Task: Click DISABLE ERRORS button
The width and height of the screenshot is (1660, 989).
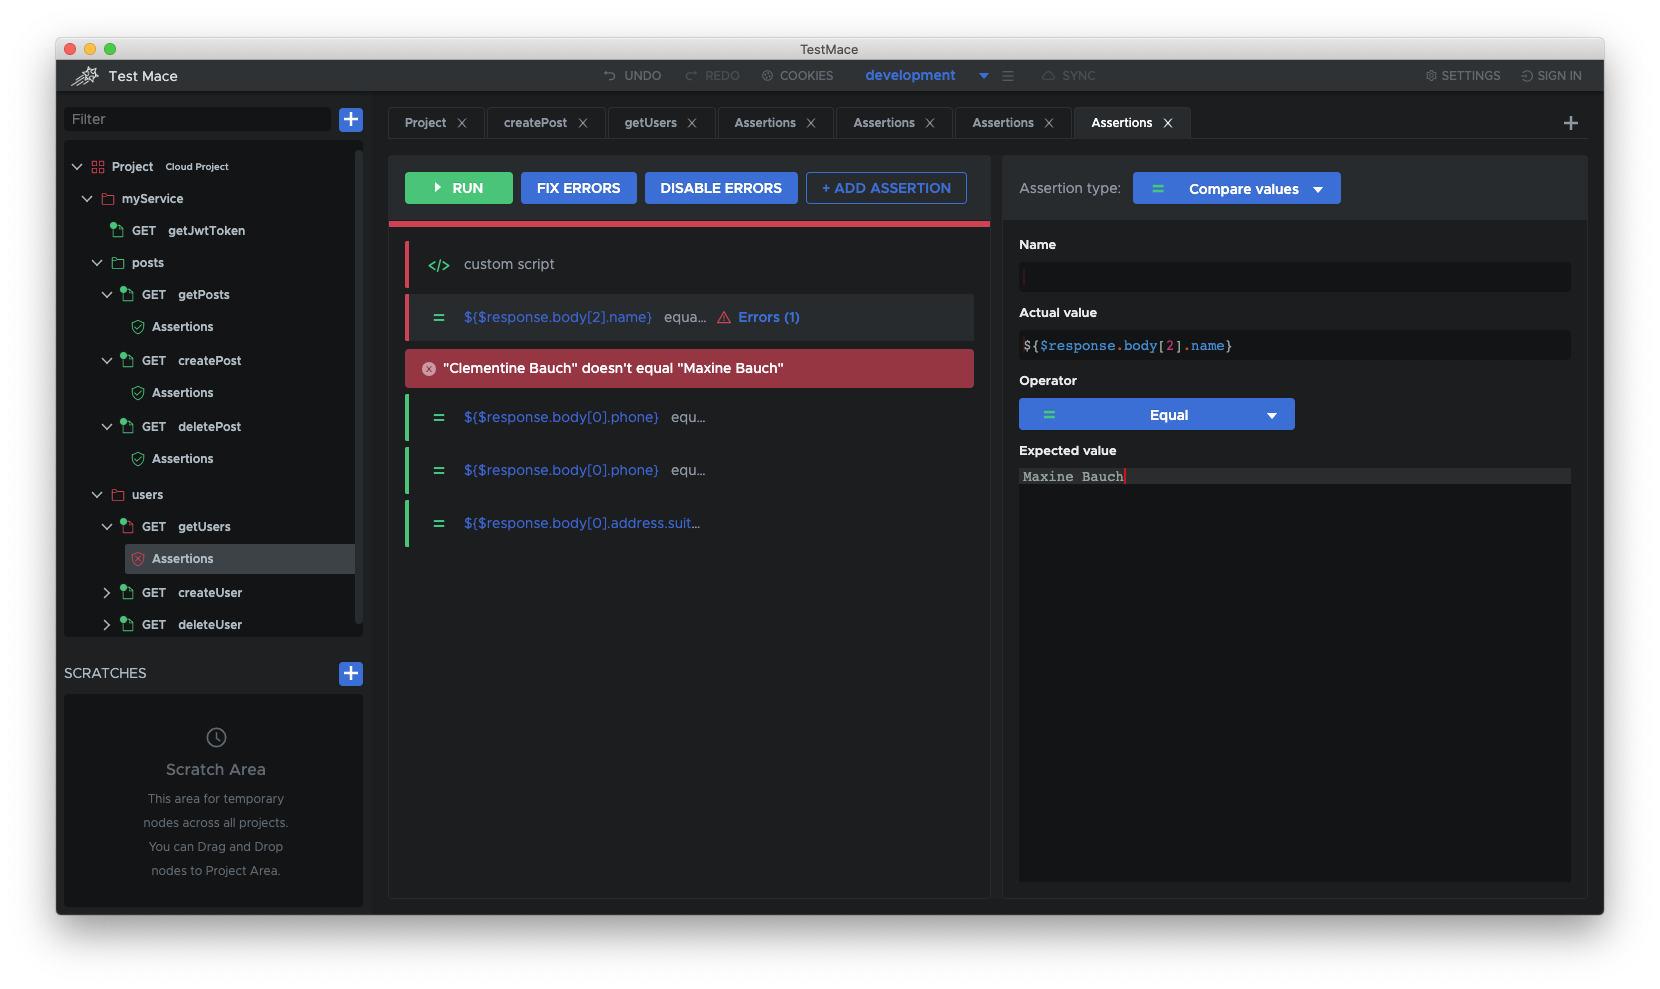Action: 721,188
